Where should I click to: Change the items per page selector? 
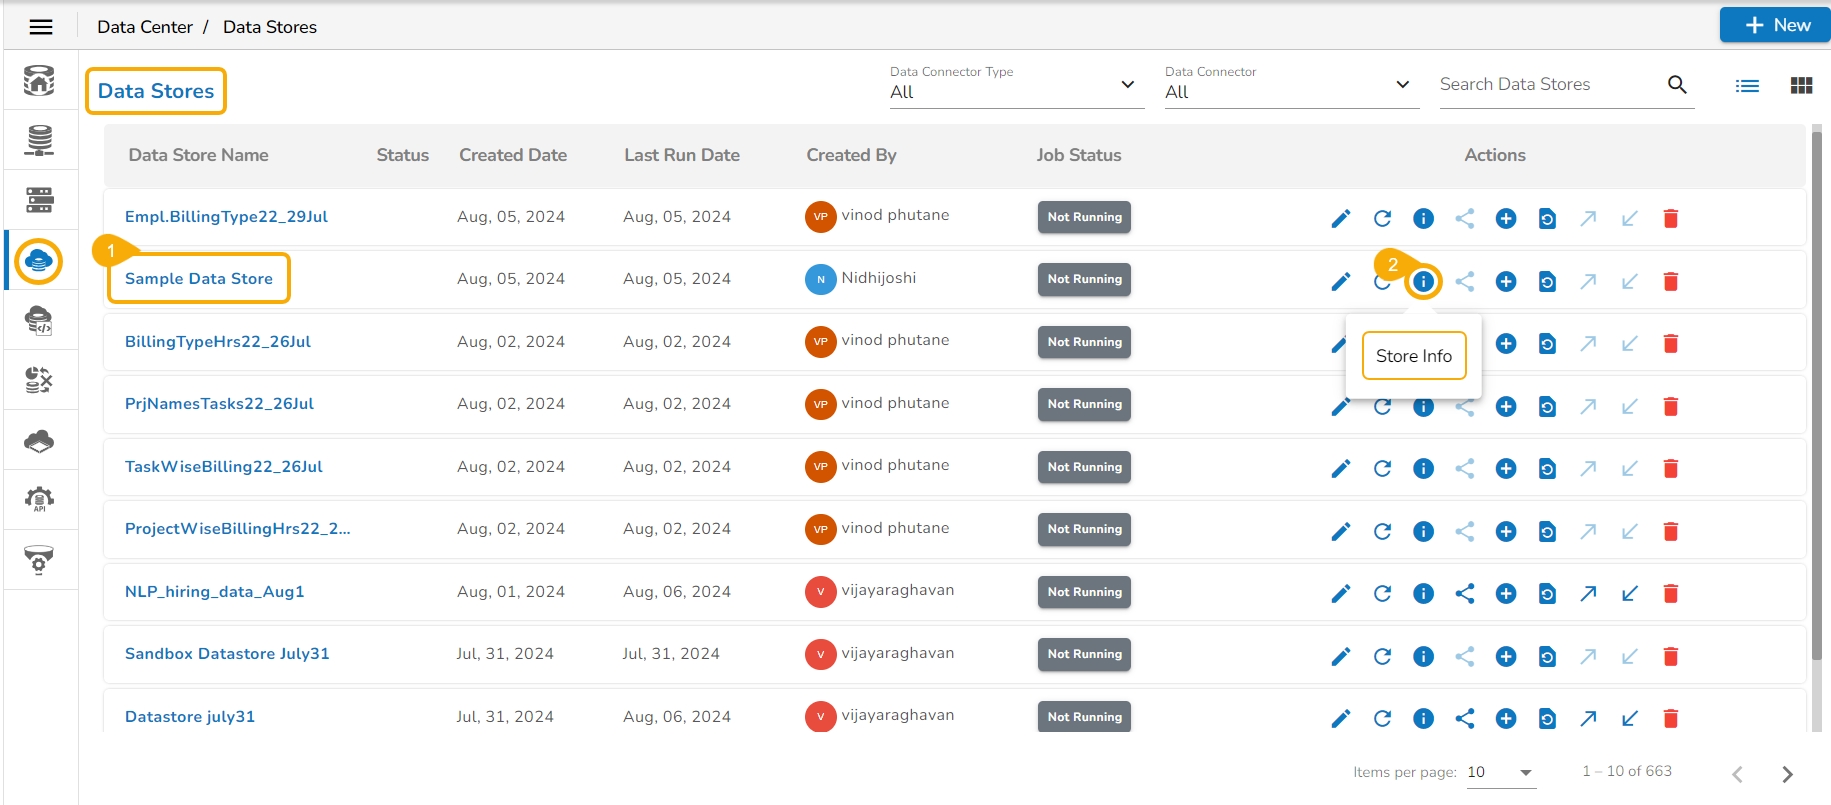1500,772
